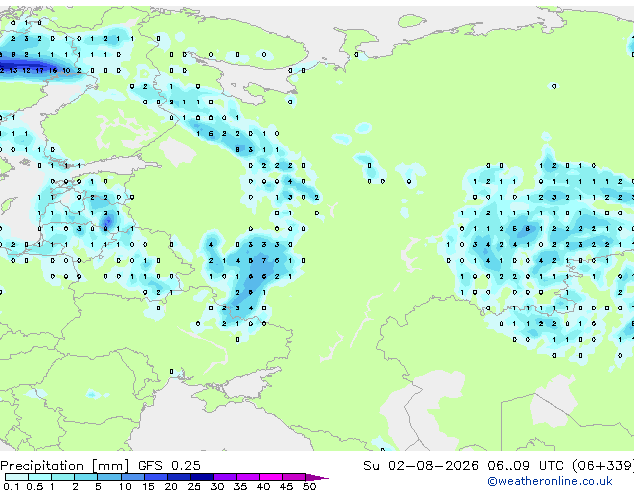The height and width of the screenshot is (490, 634).
Task: Pick the legend swatch between 20 and 25
Action: (179, 477)
